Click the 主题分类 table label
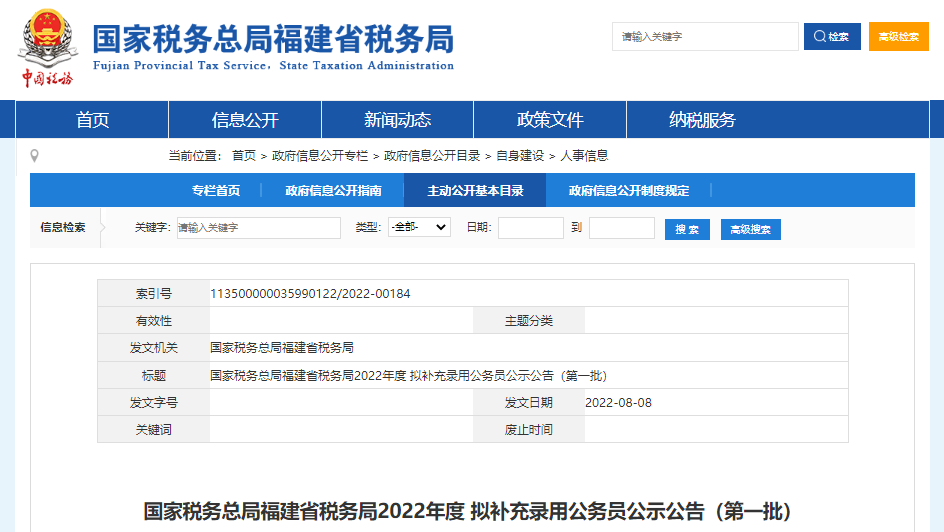Image resolution: width=944 pixels, height=532 pixels. click(x=529, y=321)
